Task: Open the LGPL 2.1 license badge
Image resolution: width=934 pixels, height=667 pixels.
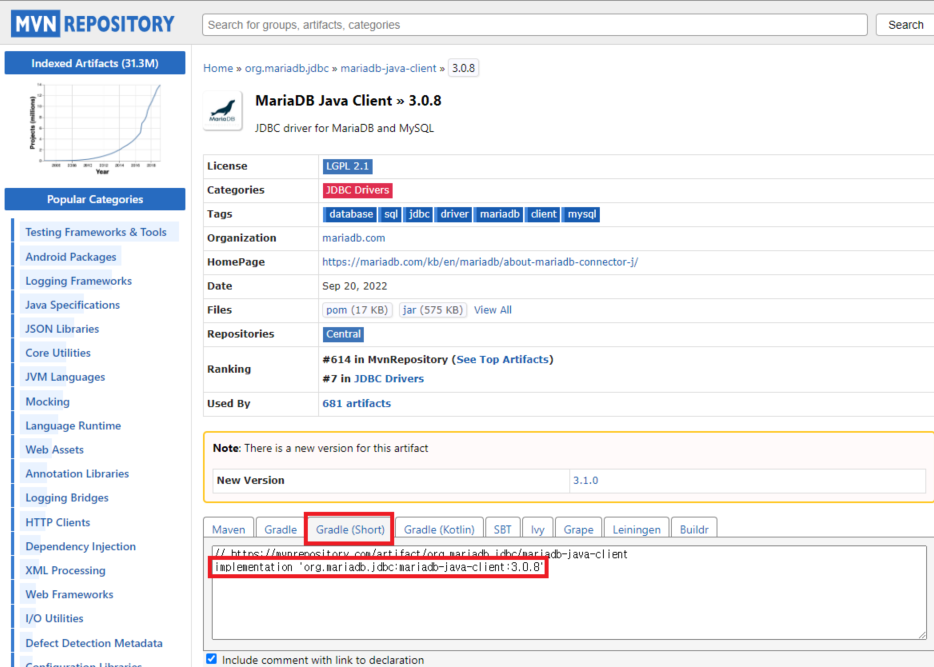Action: [347, 166]
